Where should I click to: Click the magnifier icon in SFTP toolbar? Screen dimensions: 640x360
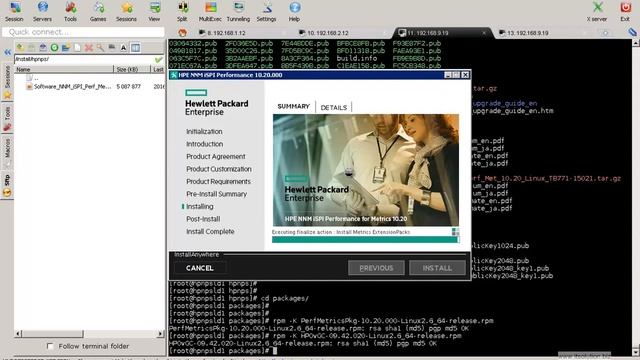[100, 48]
